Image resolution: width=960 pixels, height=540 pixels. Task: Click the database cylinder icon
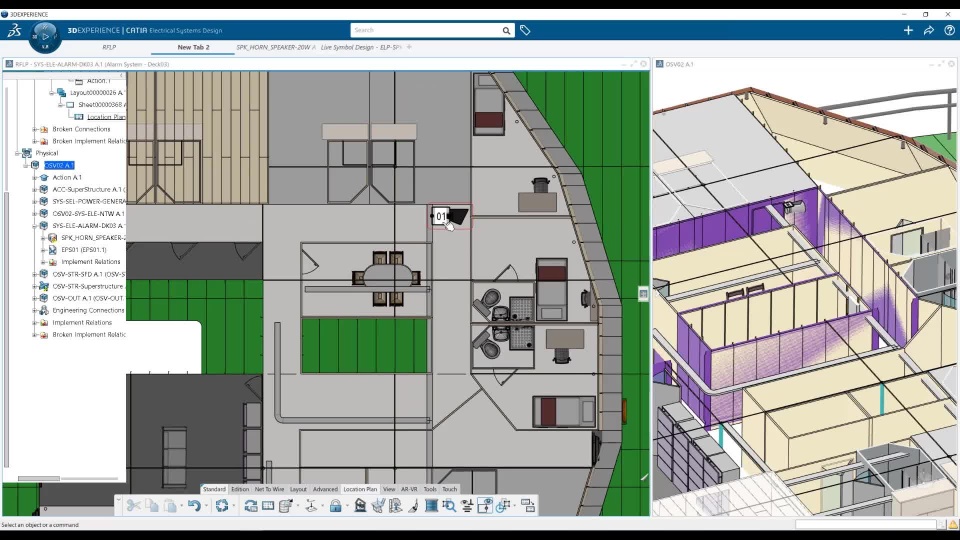[286, 506]
